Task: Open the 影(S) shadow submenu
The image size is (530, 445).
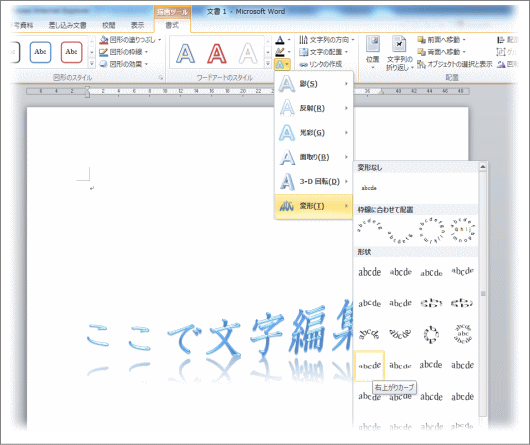Action: (x=314, y=84)
